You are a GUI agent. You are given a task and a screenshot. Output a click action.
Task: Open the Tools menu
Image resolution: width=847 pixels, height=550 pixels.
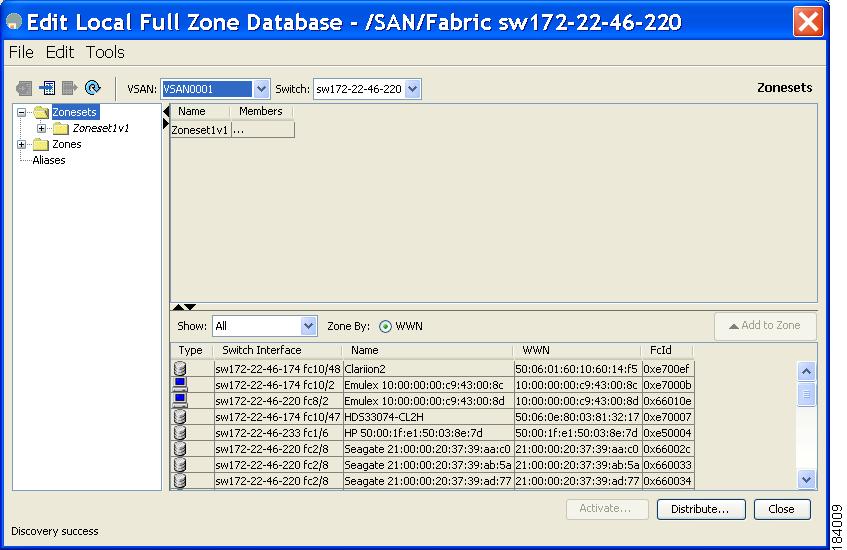click(105, 52)
